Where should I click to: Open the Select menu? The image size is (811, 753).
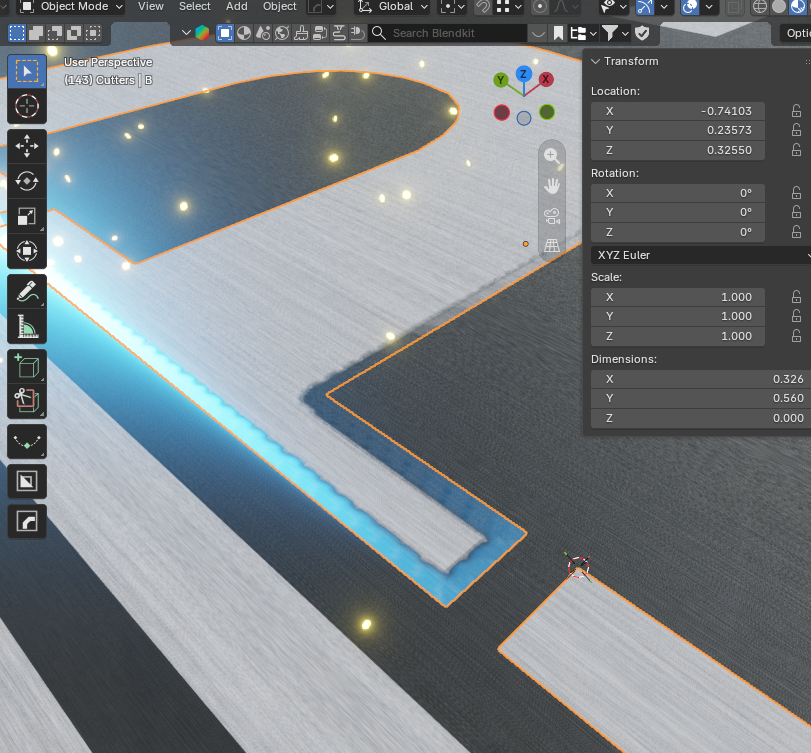(194, 7)
